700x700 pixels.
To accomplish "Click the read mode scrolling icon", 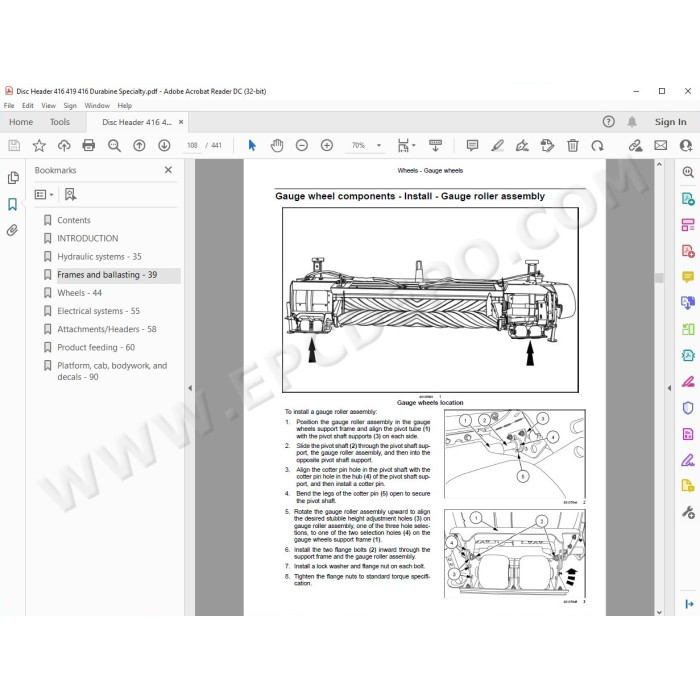I will tap(435, 145).
